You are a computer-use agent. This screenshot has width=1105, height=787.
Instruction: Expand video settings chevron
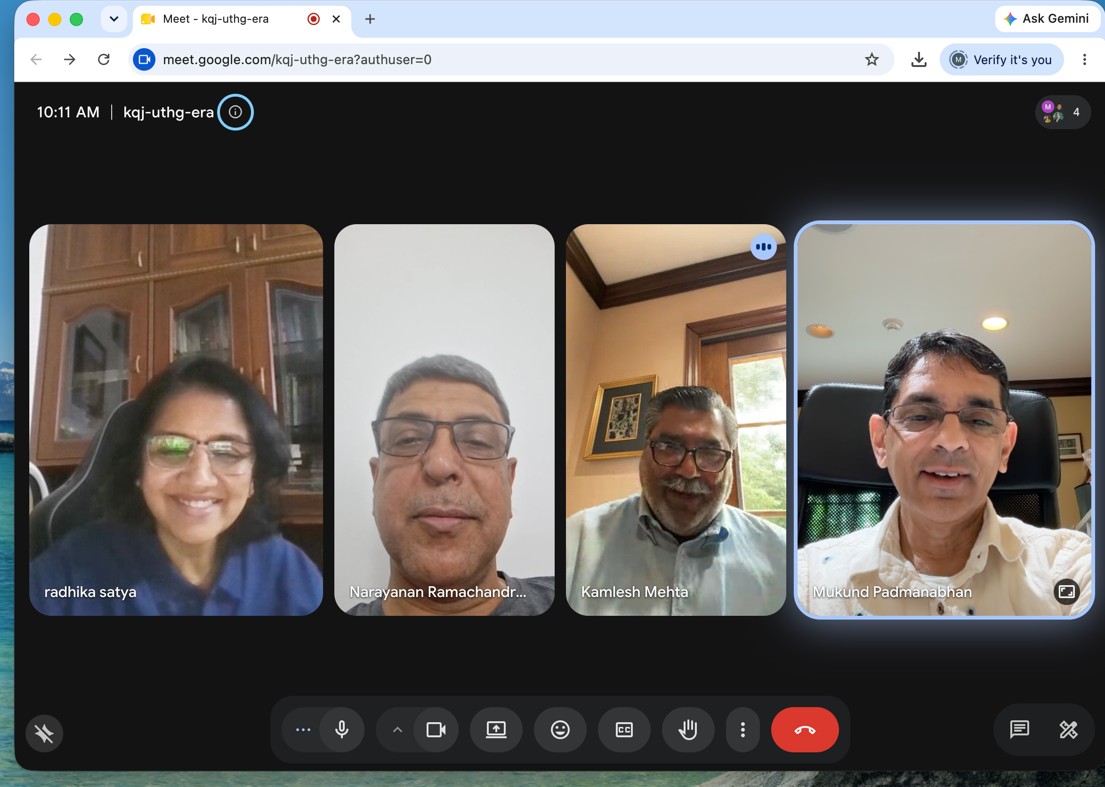397,730
